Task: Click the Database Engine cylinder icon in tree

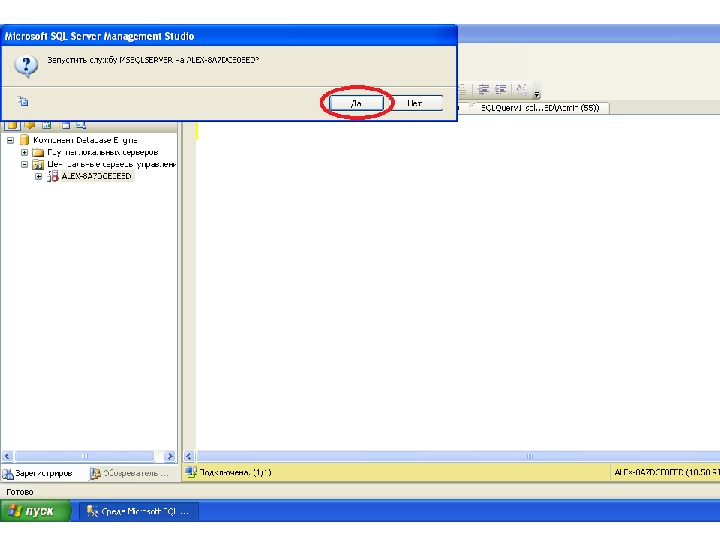Action: [25, 140]
